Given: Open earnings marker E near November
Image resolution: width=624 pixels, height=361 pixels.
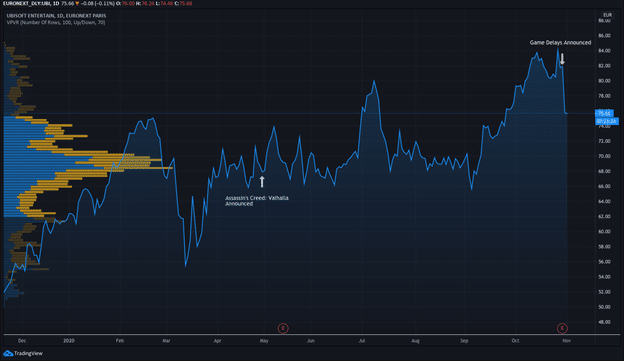Looking at the screenshot, I should [x=562, y=328].
